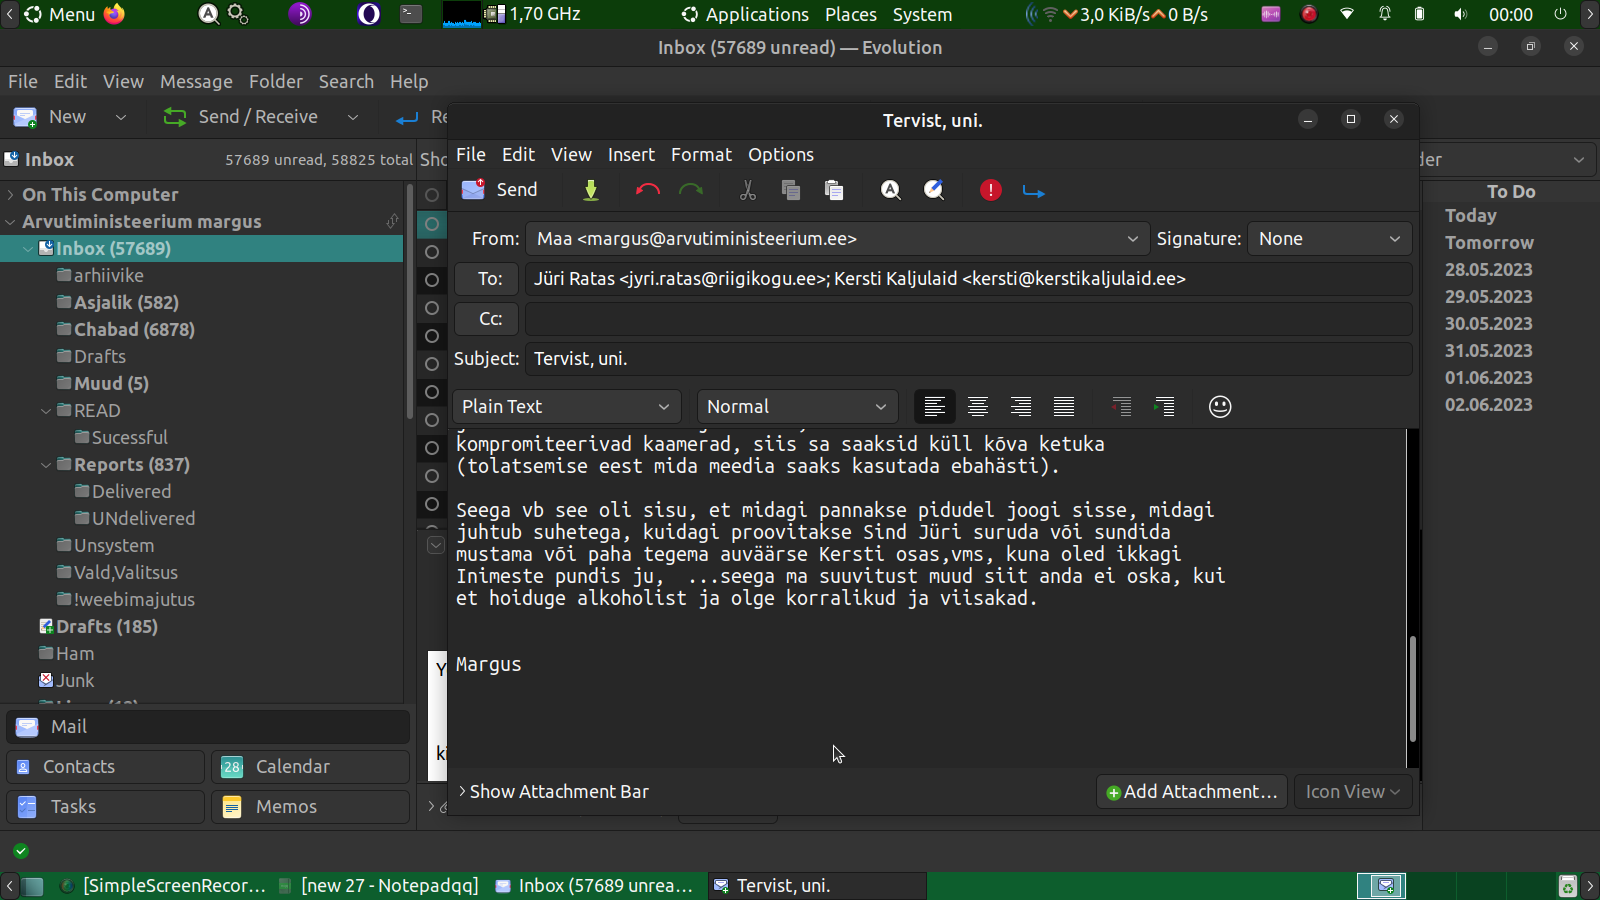The width and height of the screenshot is (1600, 900).
Task: Switch to Notepadqq taskbar window
Action: (x=379, y=886)
